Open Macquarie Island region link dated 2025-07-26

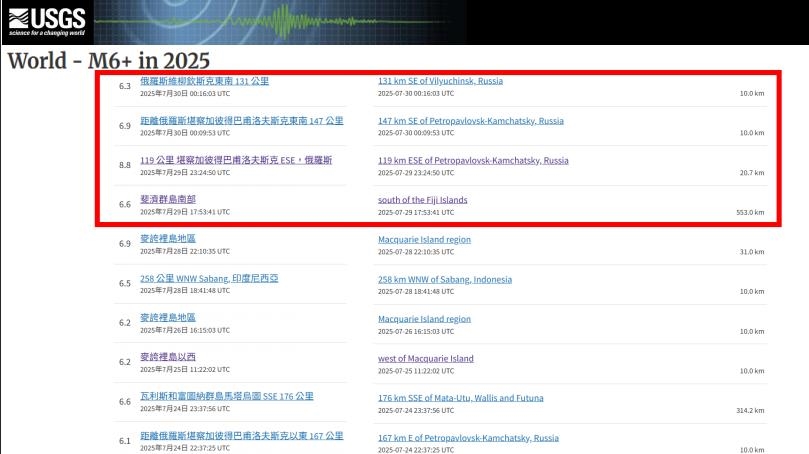(424, 319)
